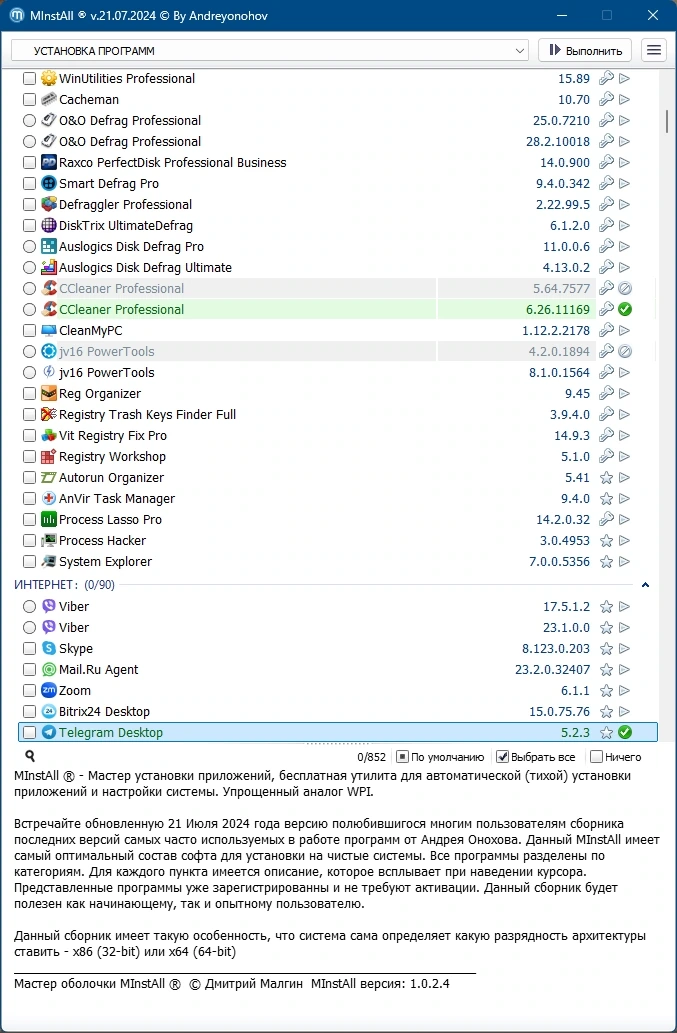Click version 14.2.0.32 of Process Lasso
The height and width of the screenshot is (1033, 677).
click(563, 519)
